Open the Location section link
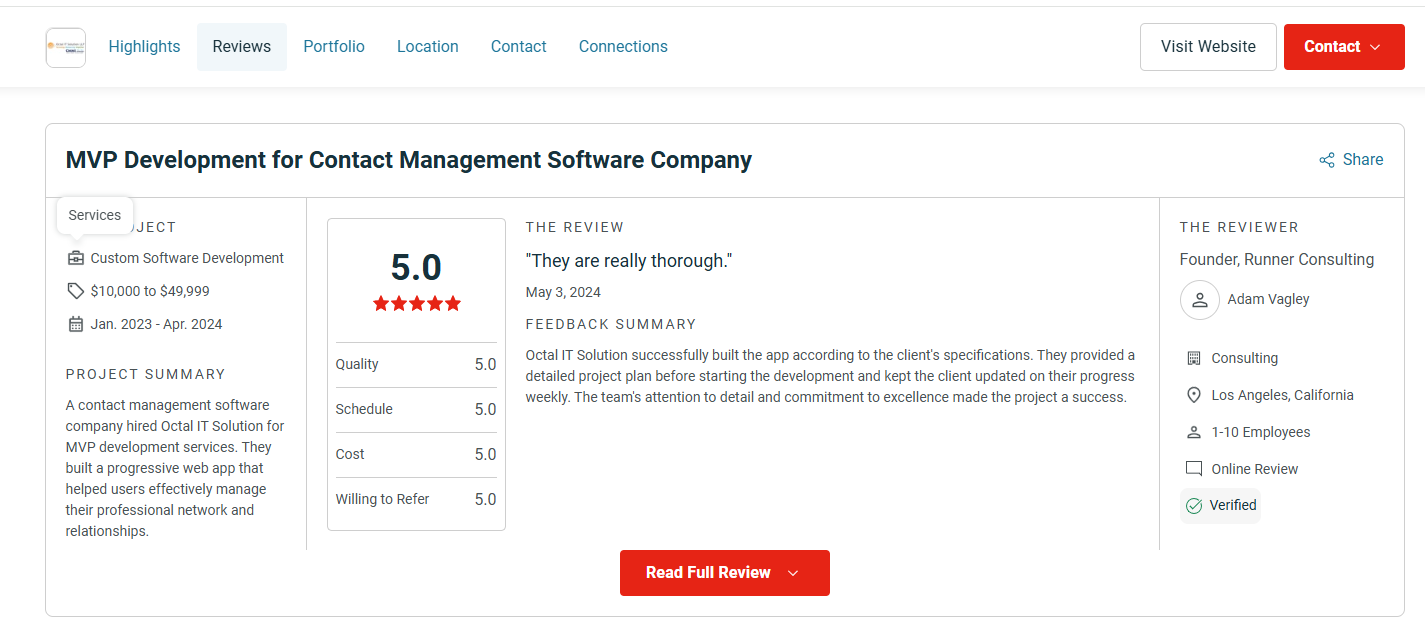 [427, 46]
